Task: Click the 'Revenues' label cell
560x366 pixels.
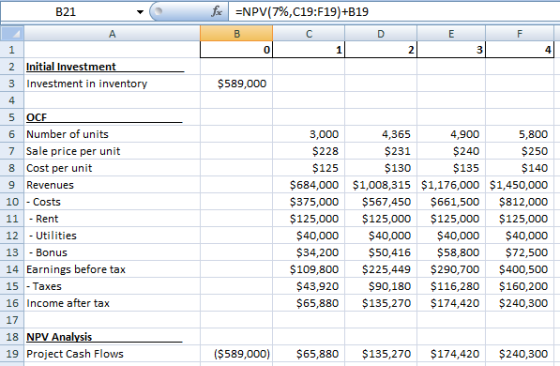Action: tap(112, 185)
